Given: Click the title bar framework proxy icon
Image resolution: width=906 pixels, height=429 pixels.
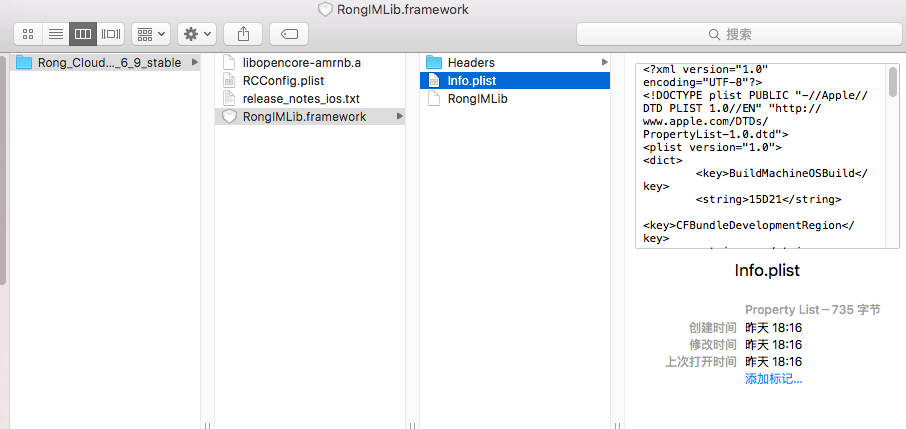Looking at the screenshot, I should point(325,9).
